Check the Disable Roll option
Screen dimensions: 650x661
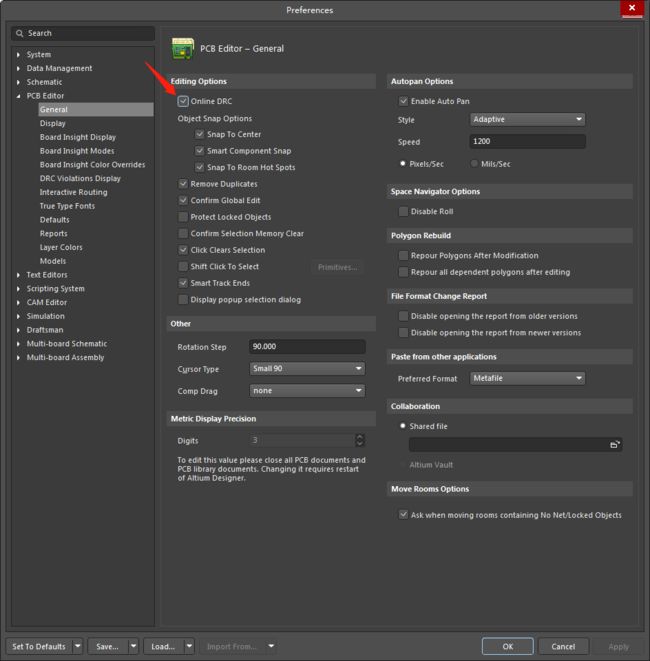coord(403,211)
